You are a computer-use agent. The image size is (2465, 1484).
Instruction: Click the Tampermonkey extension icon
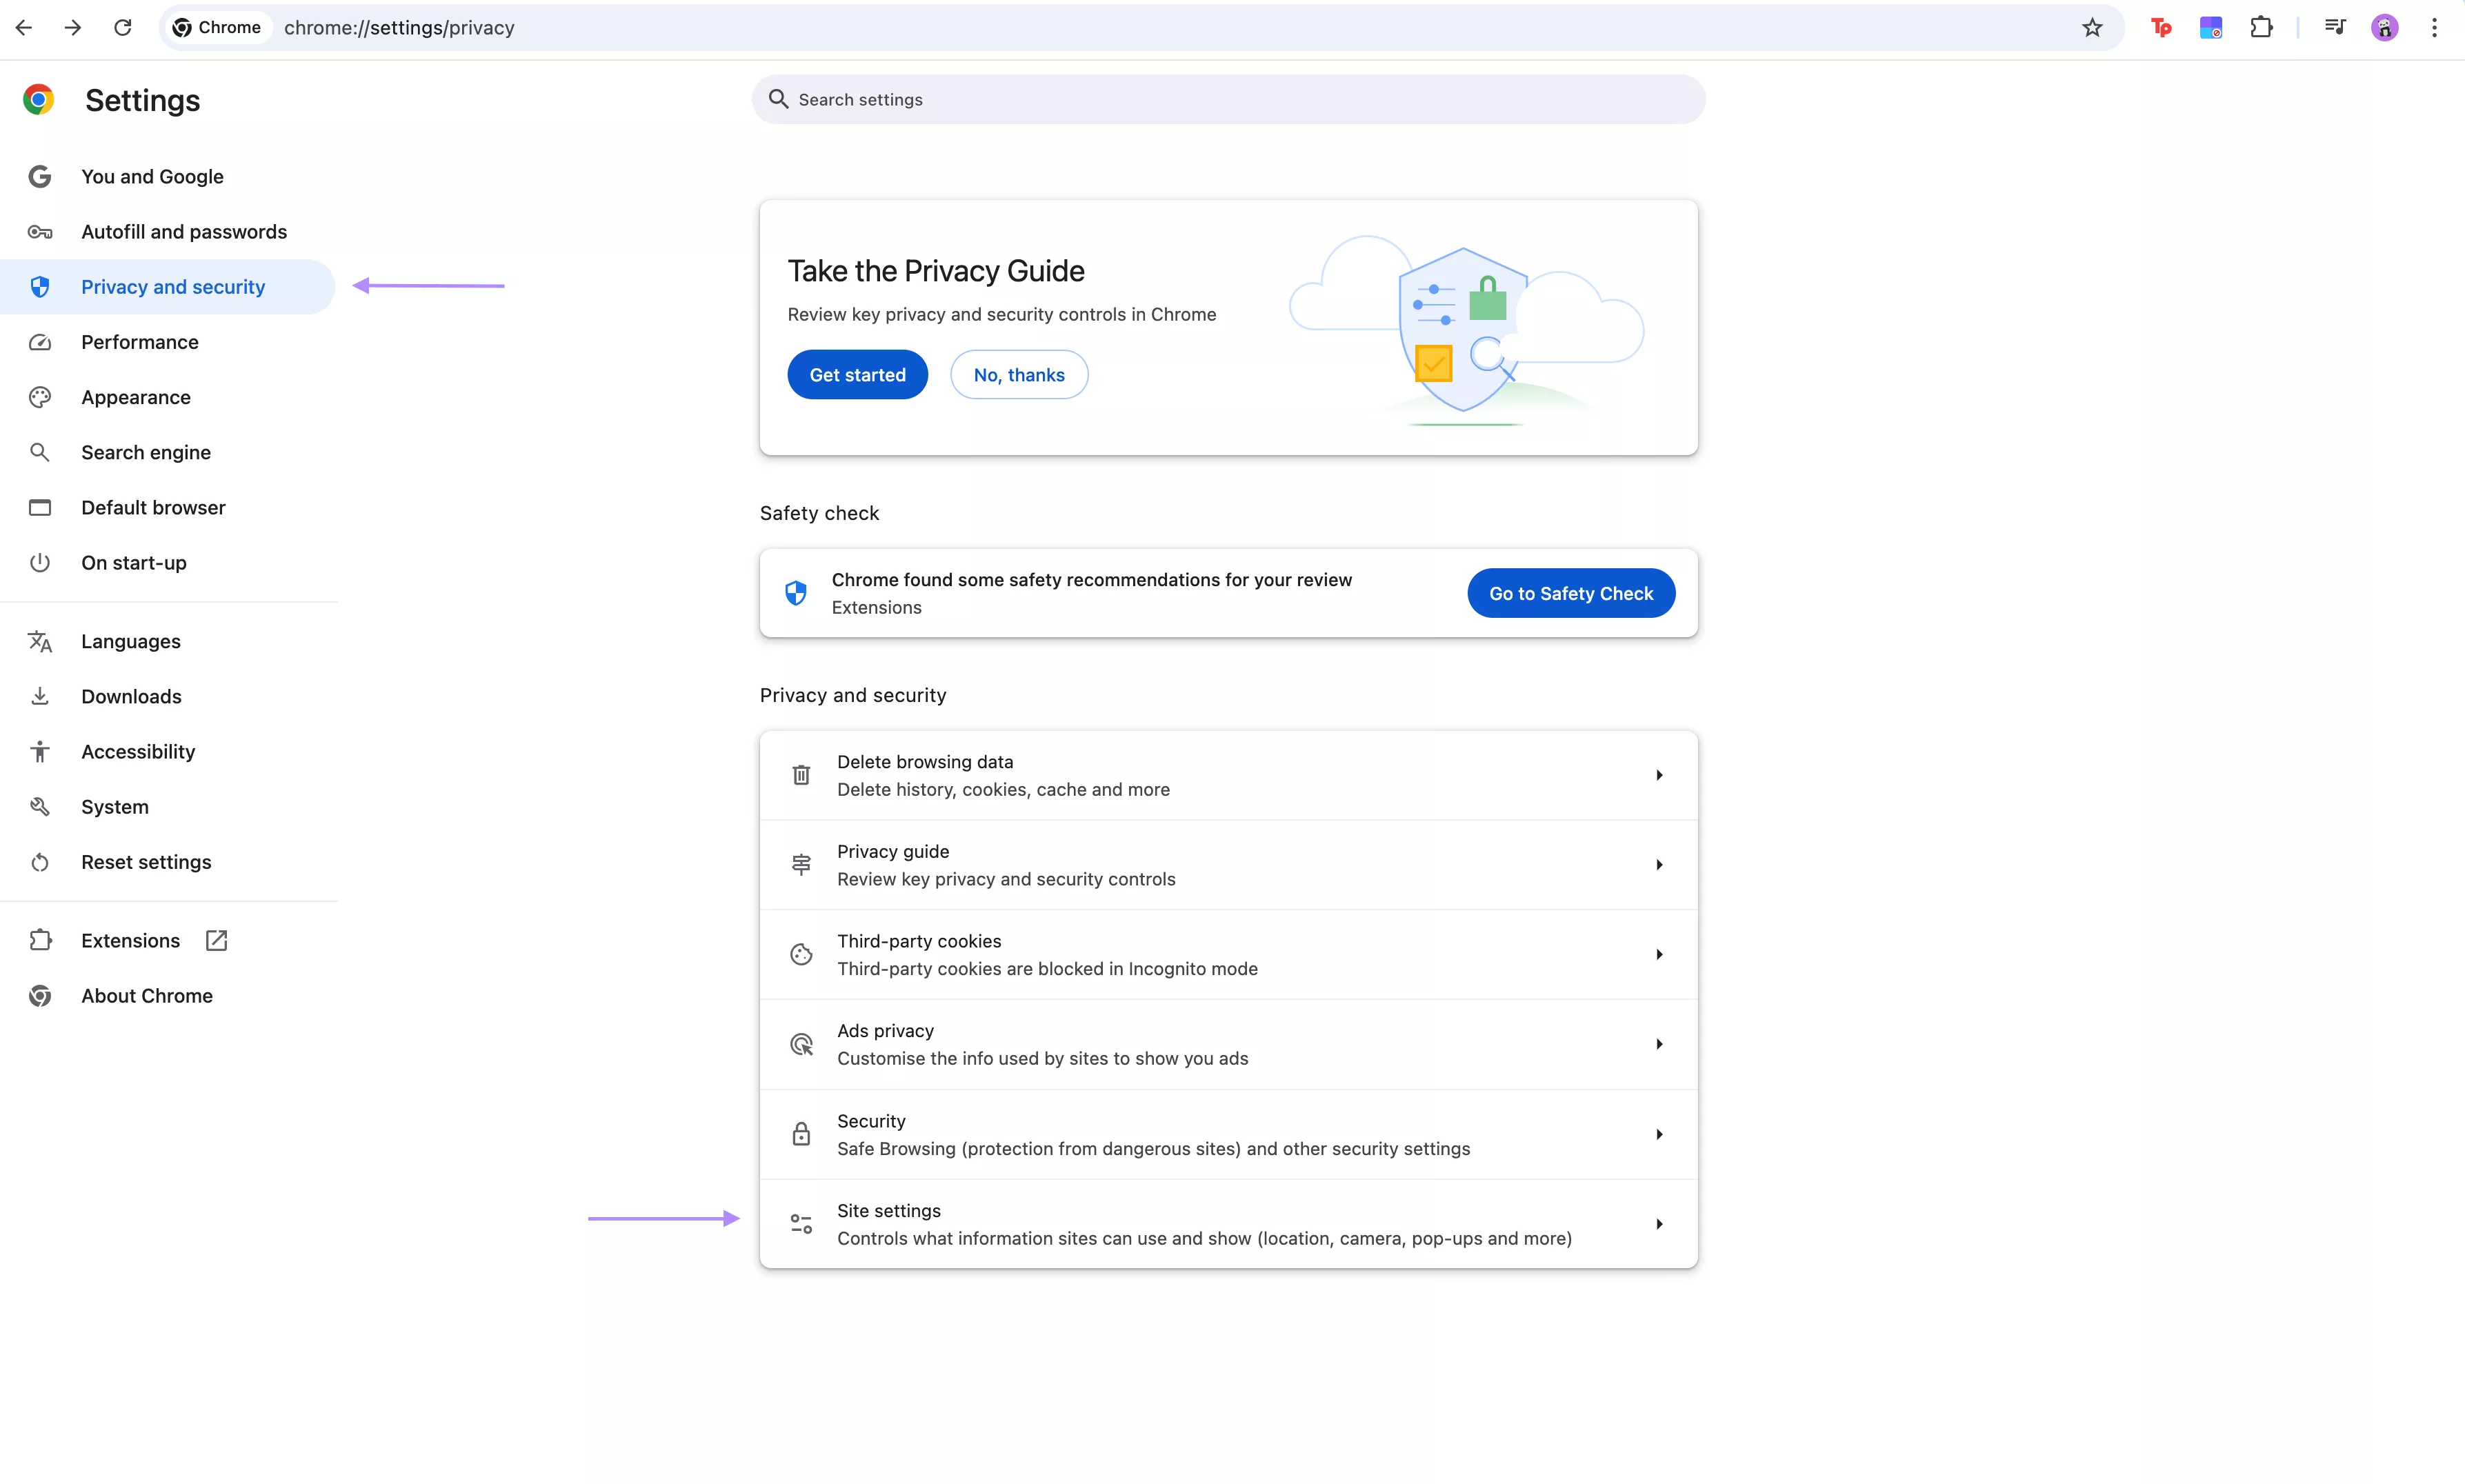tap(2161, 27)
